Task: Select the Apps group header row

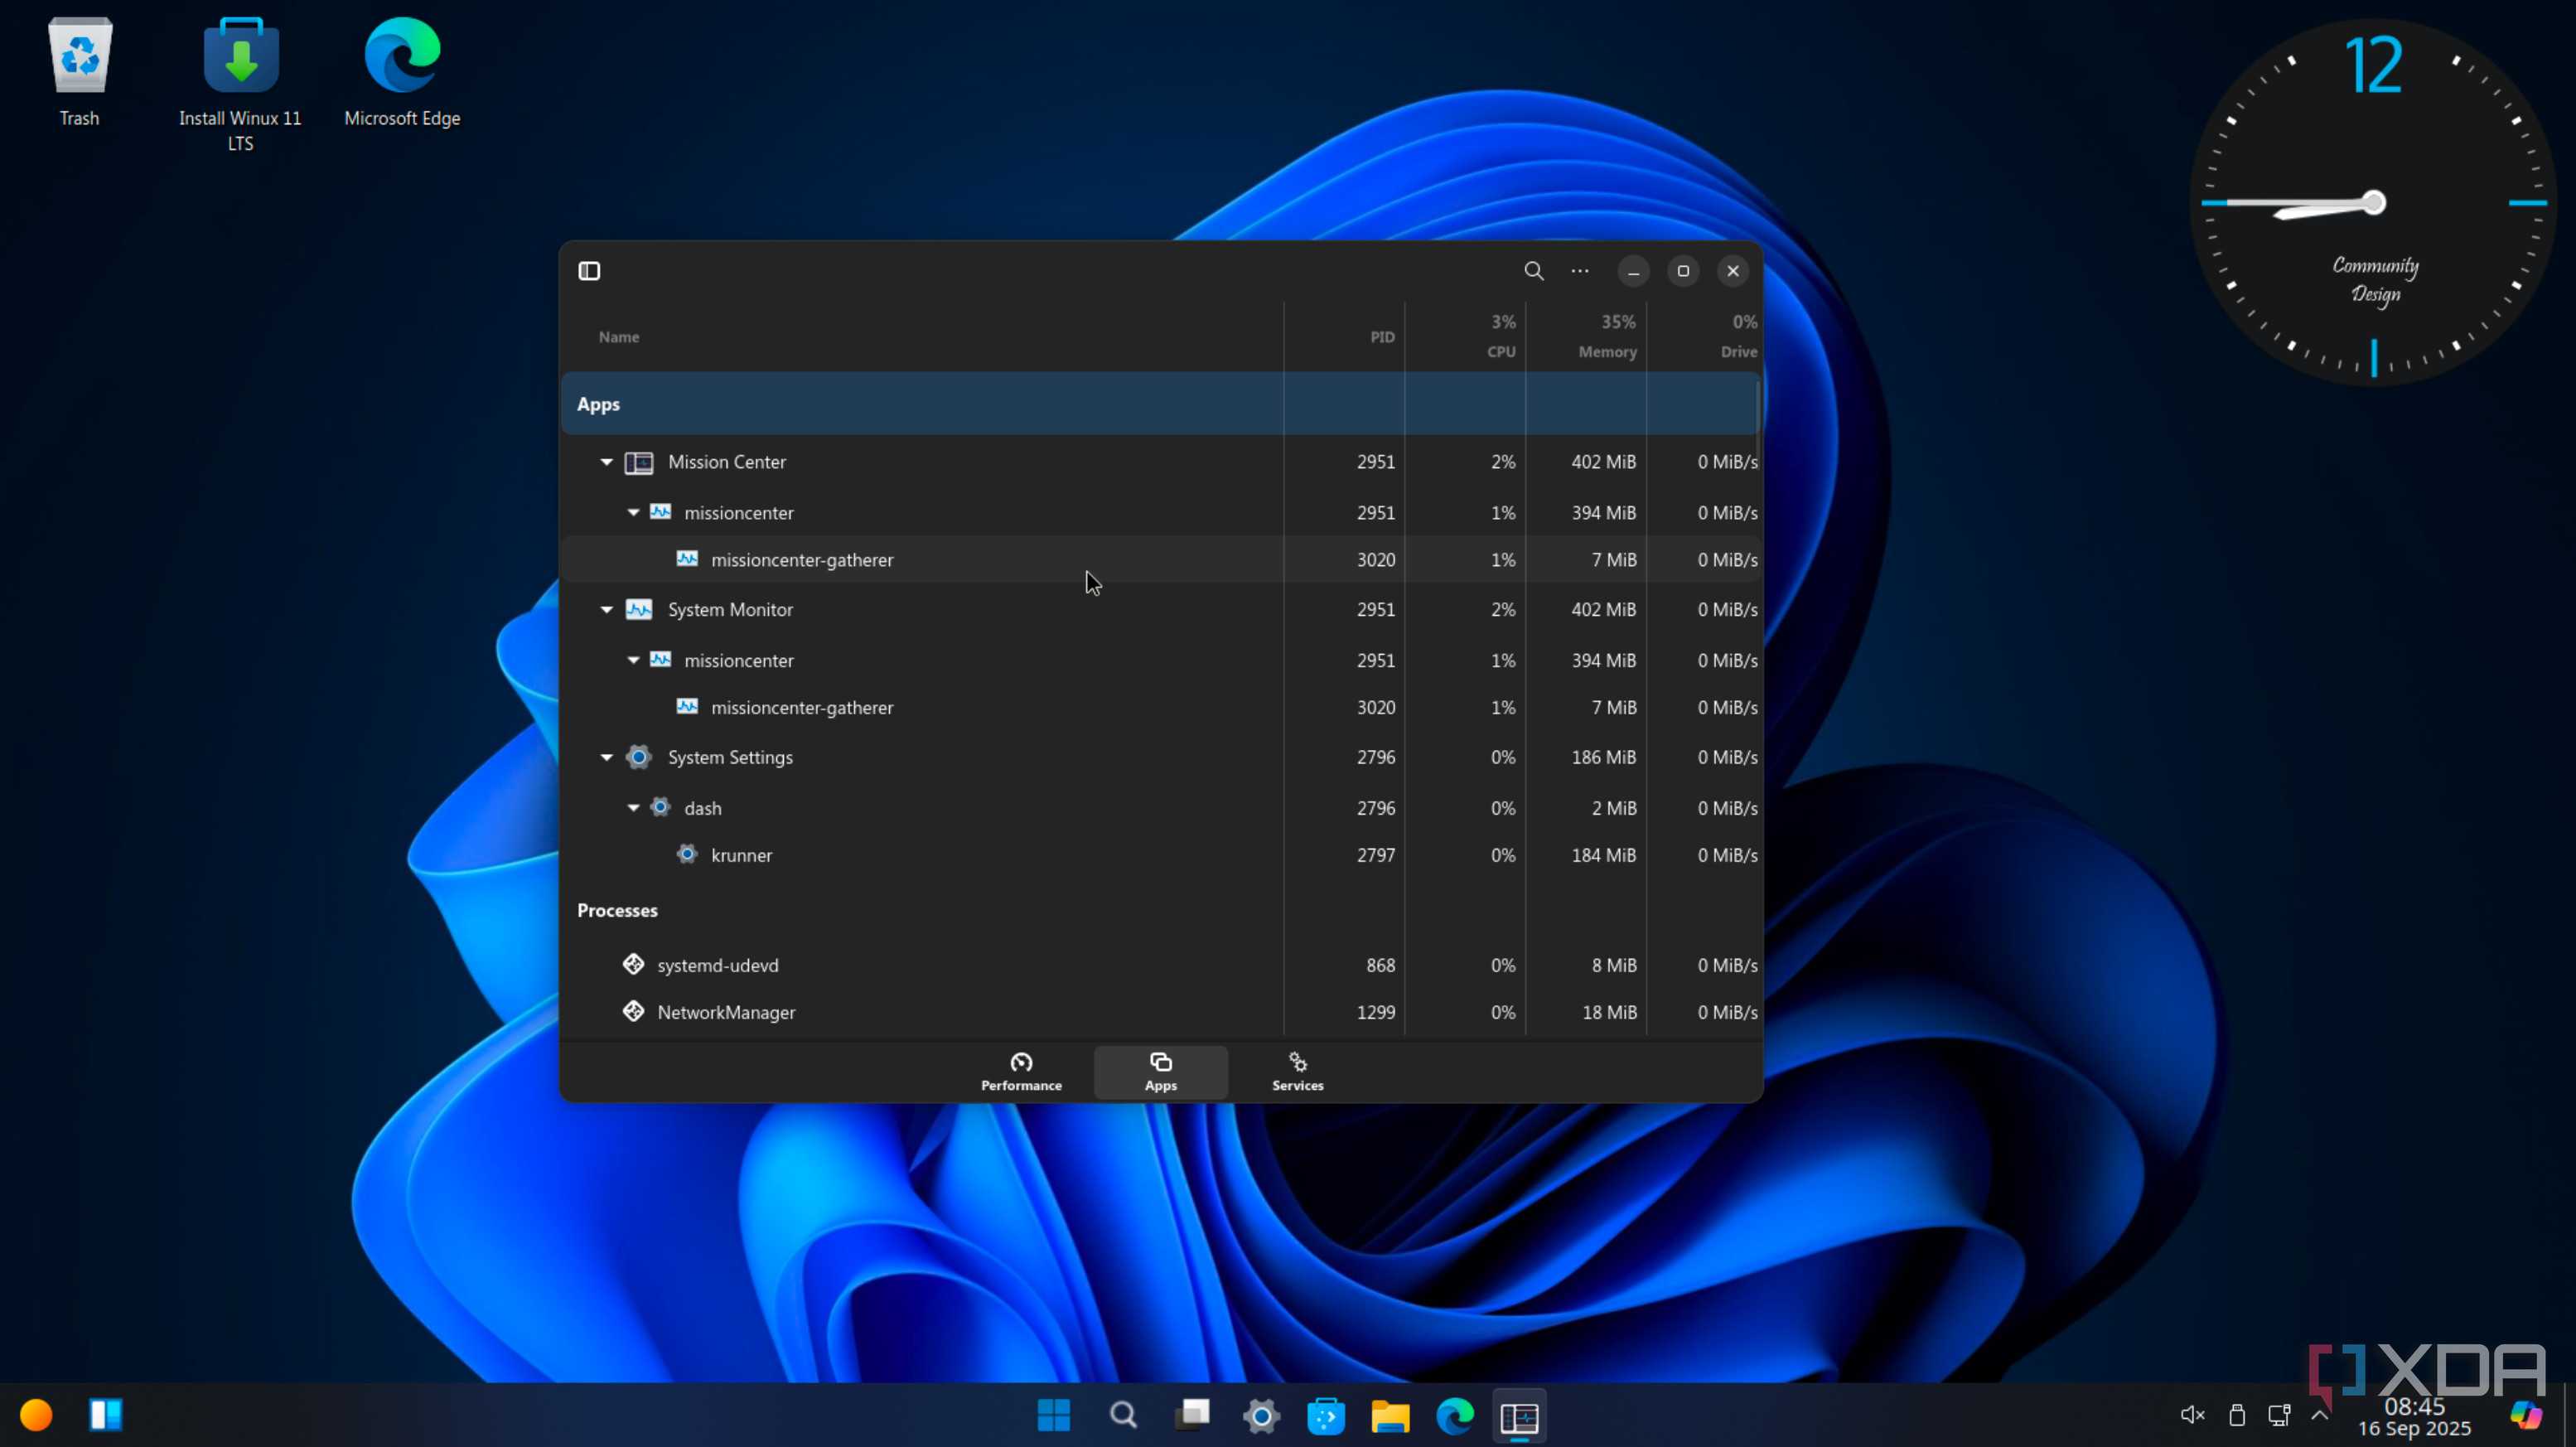Action: (1160, 404)
